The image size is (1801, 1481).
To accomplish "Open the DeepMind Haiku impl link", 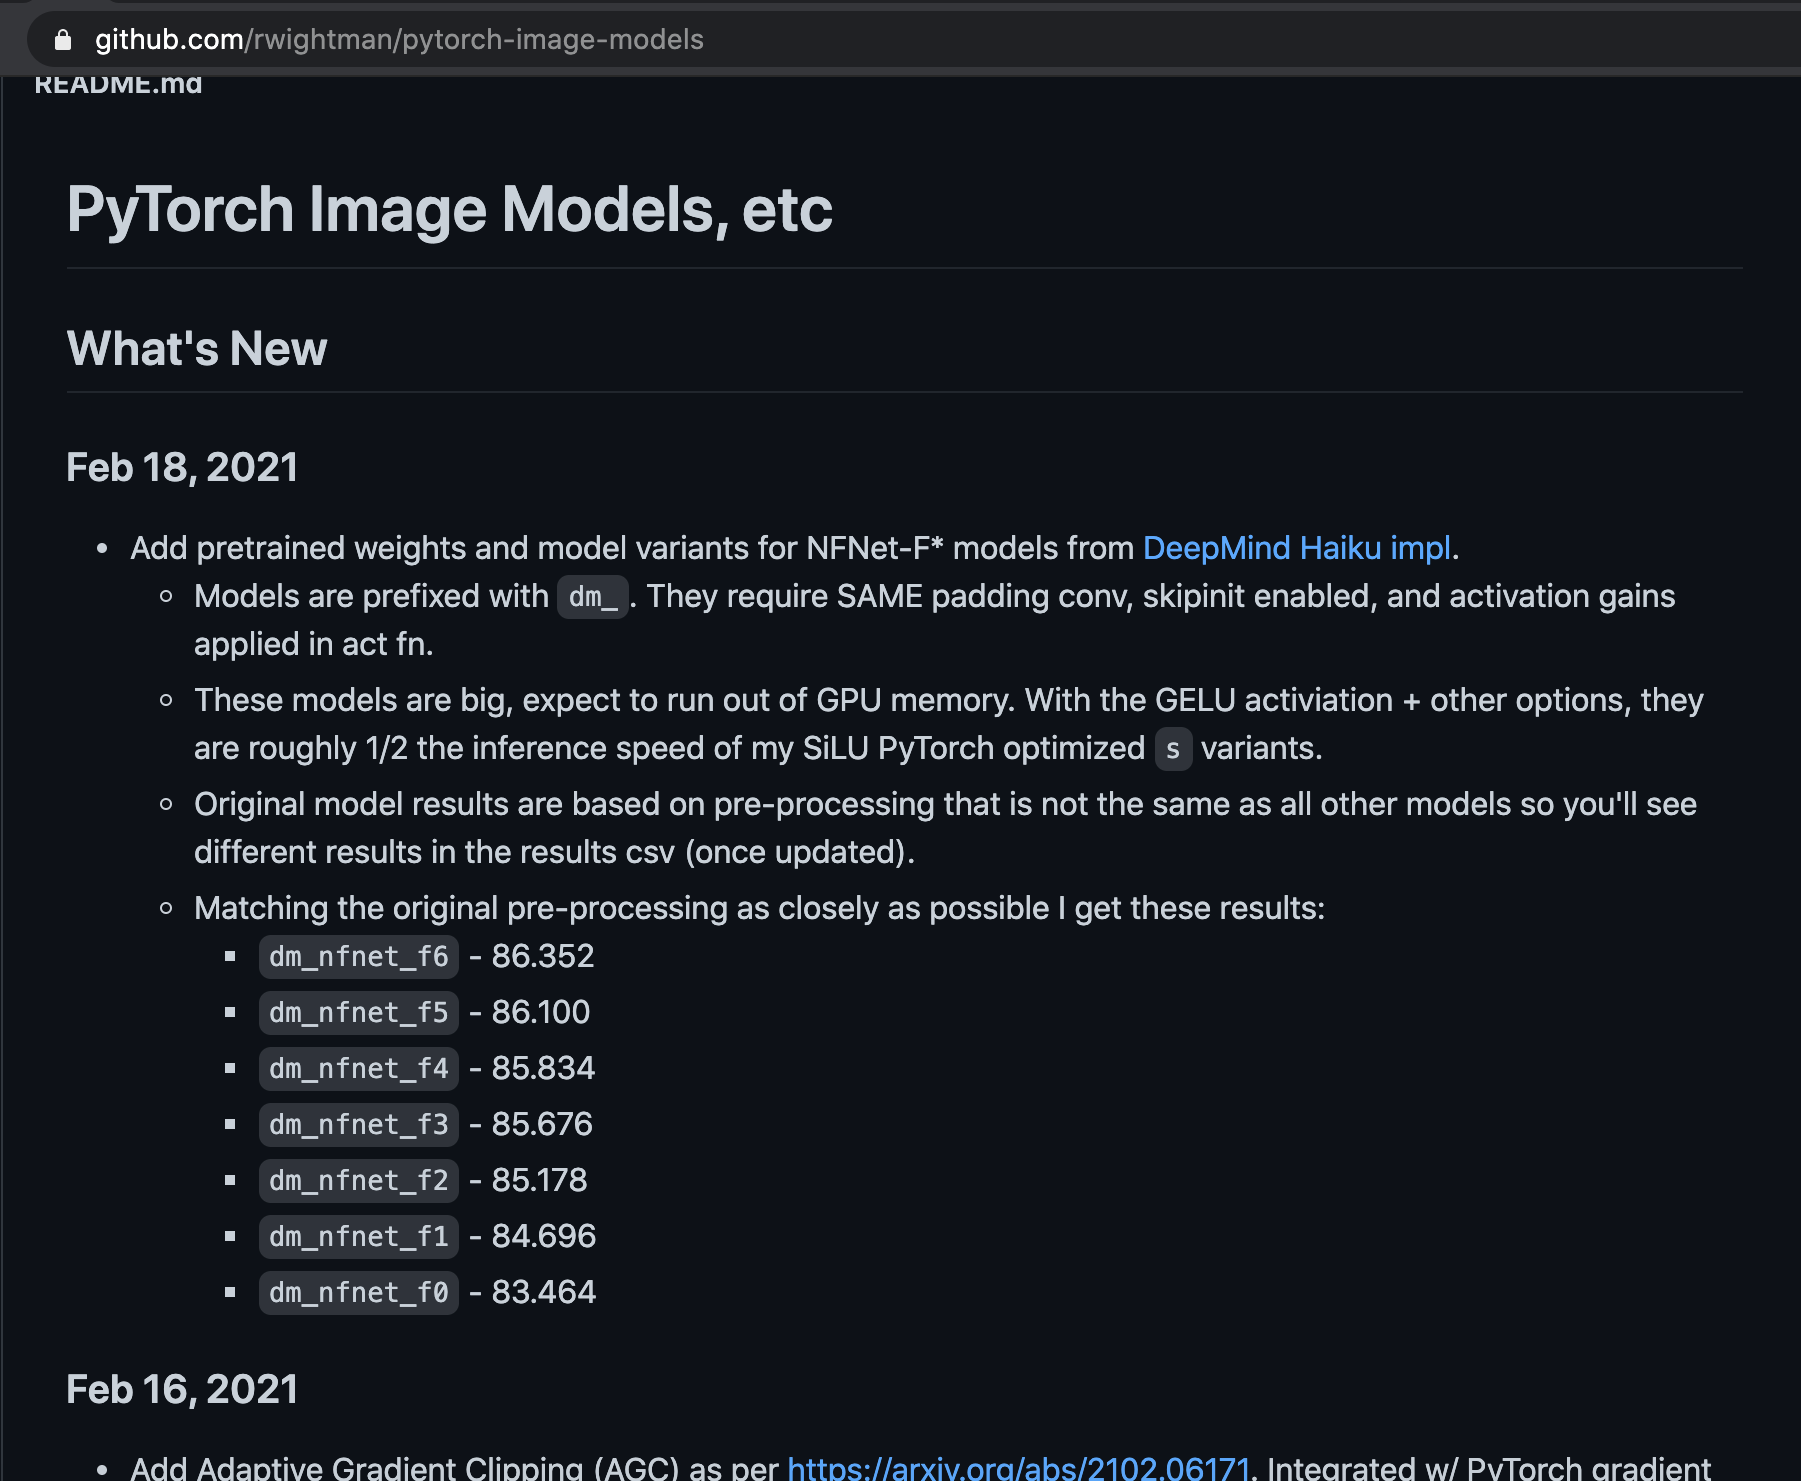I will (x=1296, y=548).
